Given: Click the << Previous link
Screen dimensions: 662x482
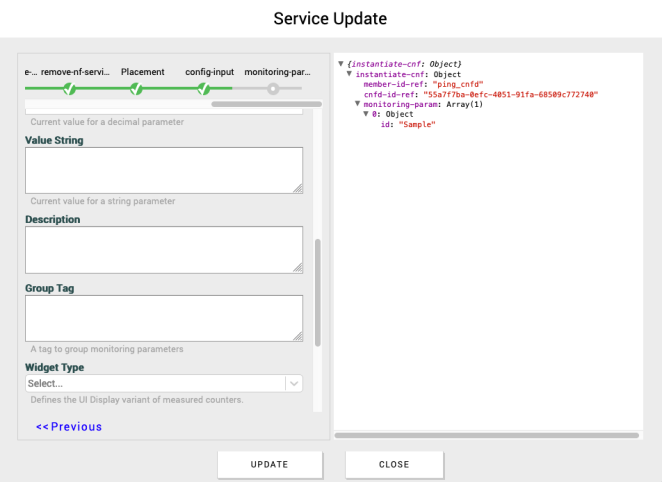Looking at the screenshot, I should point(69,427).
